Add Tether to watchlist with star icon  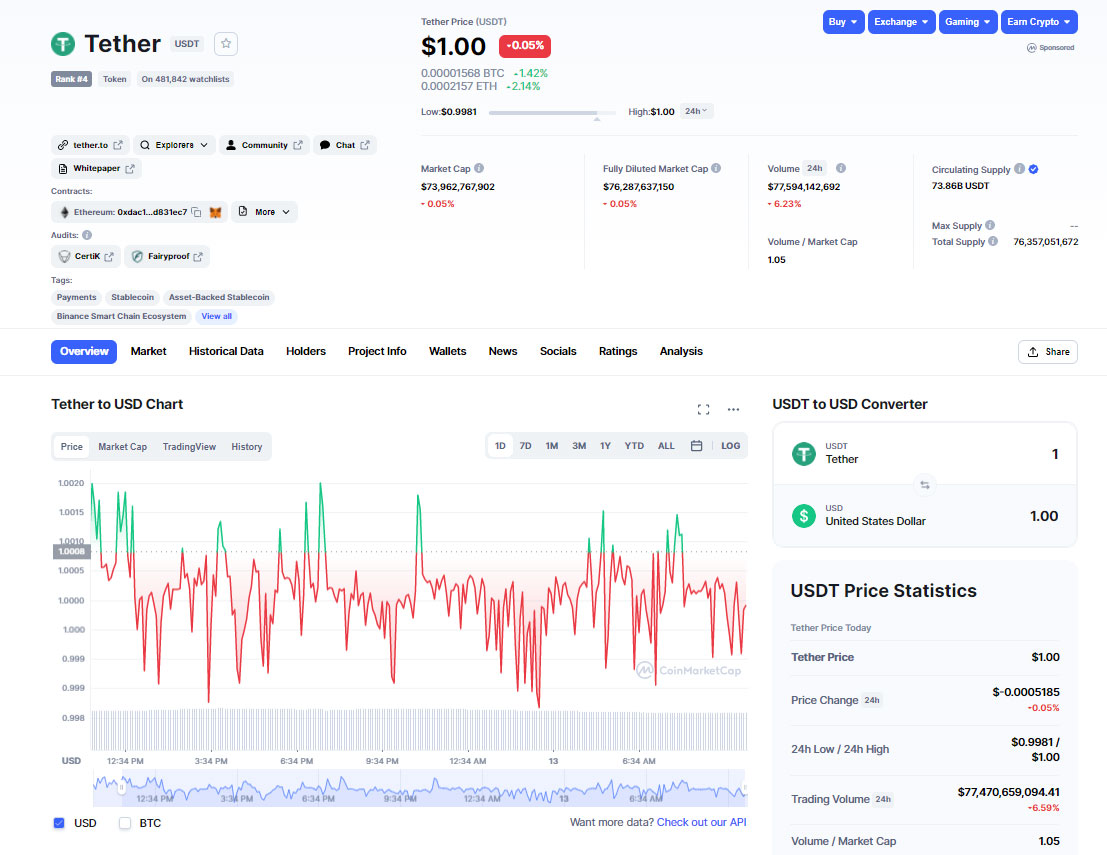click(226, 44)
